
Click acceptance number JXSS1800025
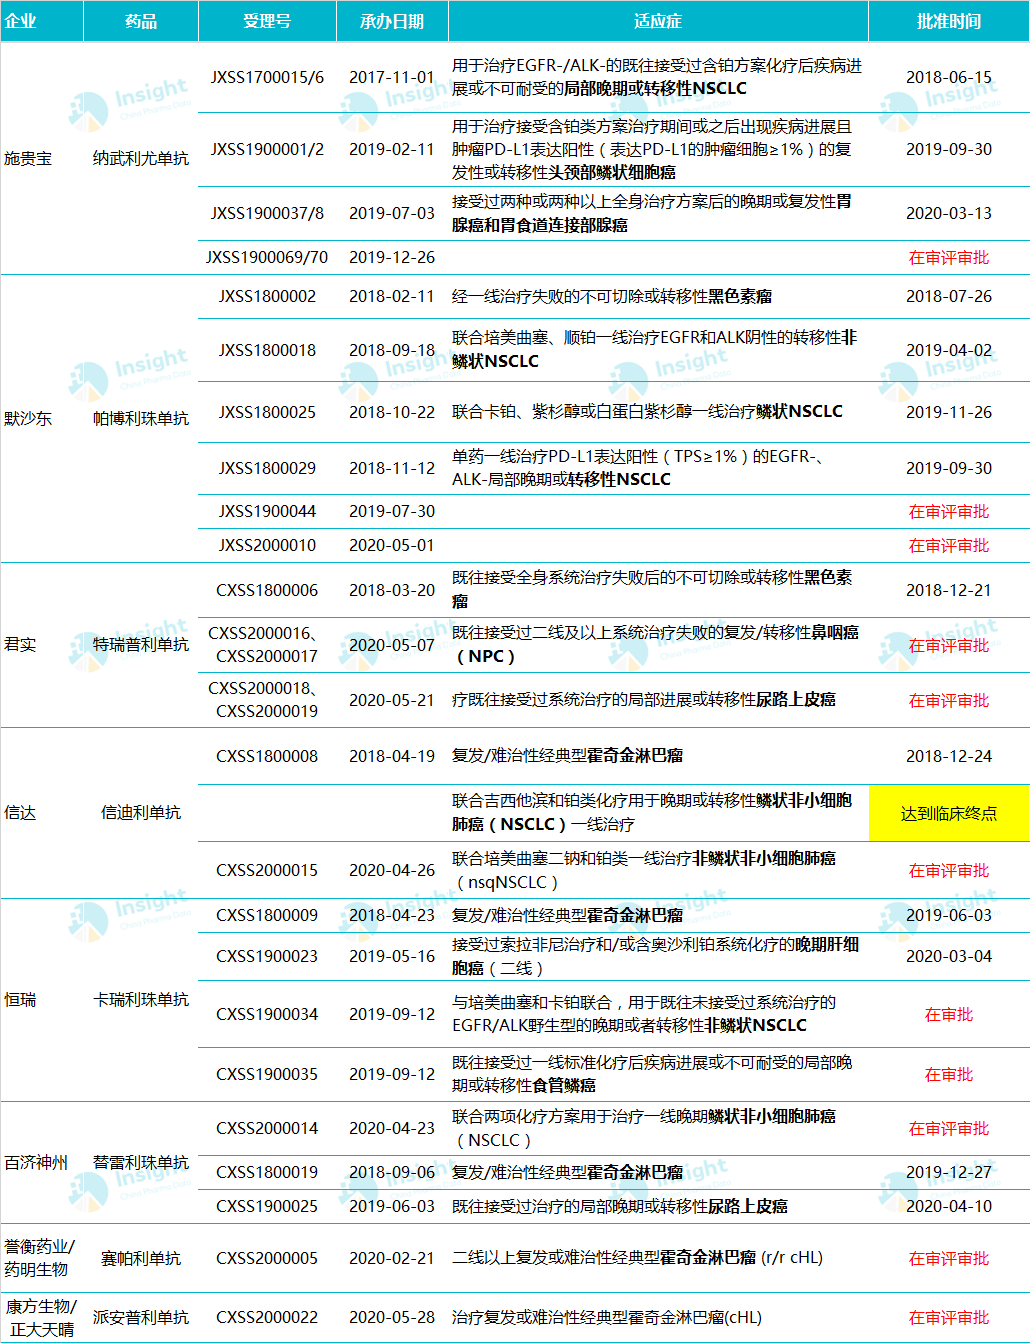tap(267, 412)
